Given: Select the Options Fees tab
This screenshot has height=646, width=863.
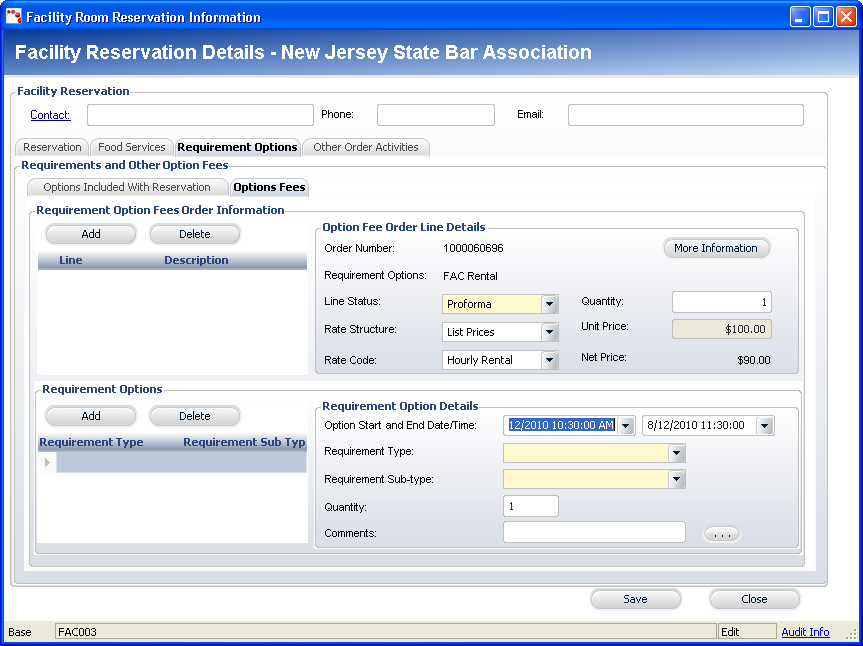Looking at the screenshot, I should [x=269, y=188].
